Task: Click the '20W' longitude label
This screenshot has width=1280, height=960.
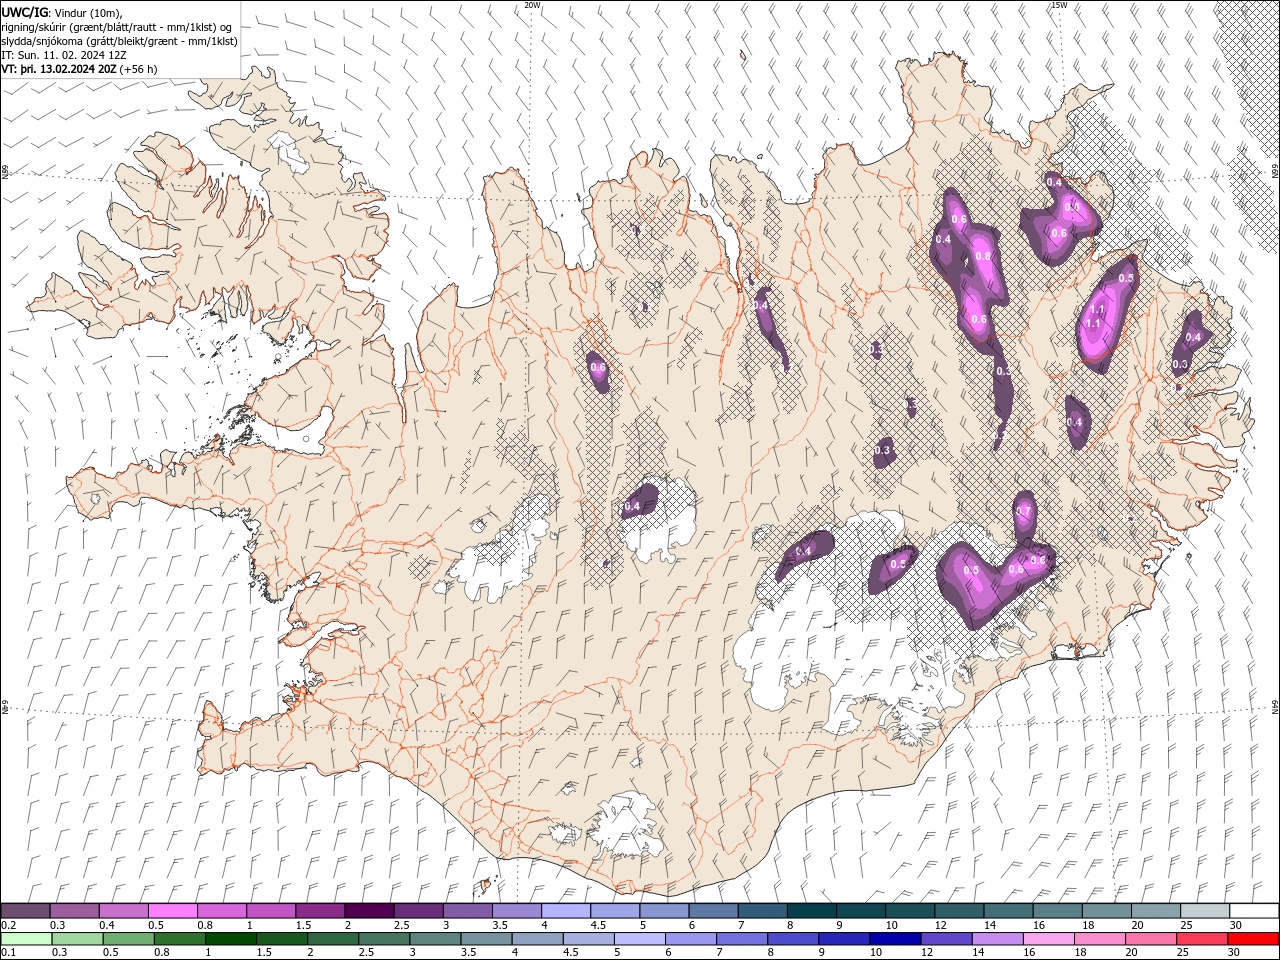Action: click(533, 5)
